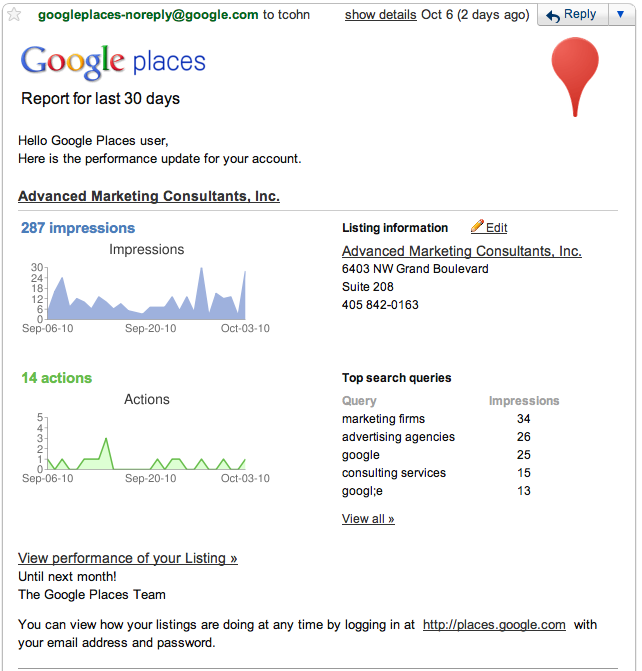Image resolution: width=642 pixels, height=671 pixels.
Task: Click the sender address googleplaces-noreply@google.com
Action: coord(148,15)
